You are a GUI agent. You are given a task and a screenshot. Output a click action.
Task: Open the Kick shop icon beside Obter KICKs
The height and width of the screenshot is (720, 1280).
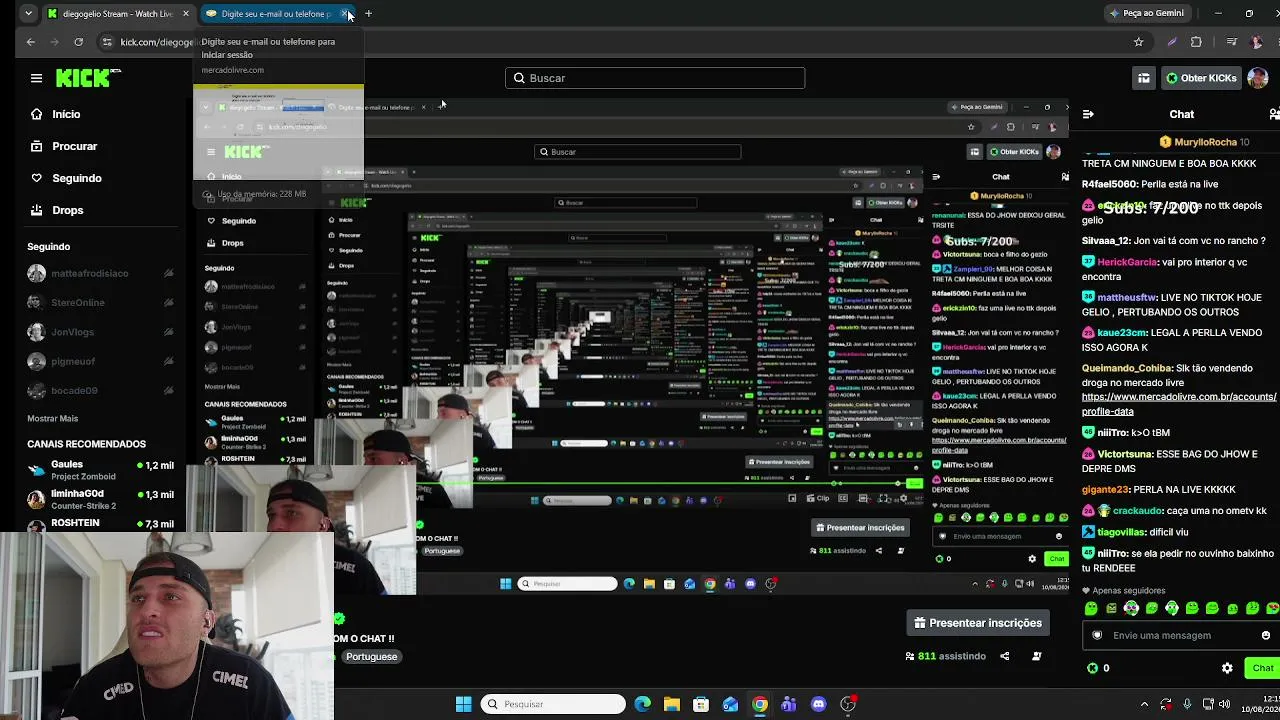coord(1144,78)
